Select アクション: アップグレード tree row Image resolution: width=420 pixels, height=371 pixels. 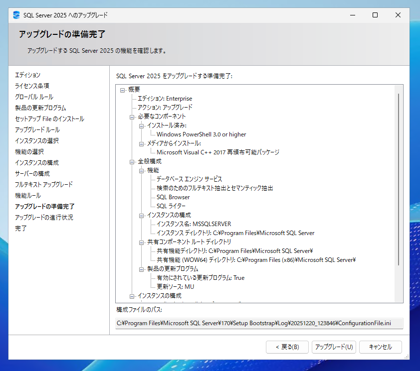pyautogui.click(x=165, y=108)
